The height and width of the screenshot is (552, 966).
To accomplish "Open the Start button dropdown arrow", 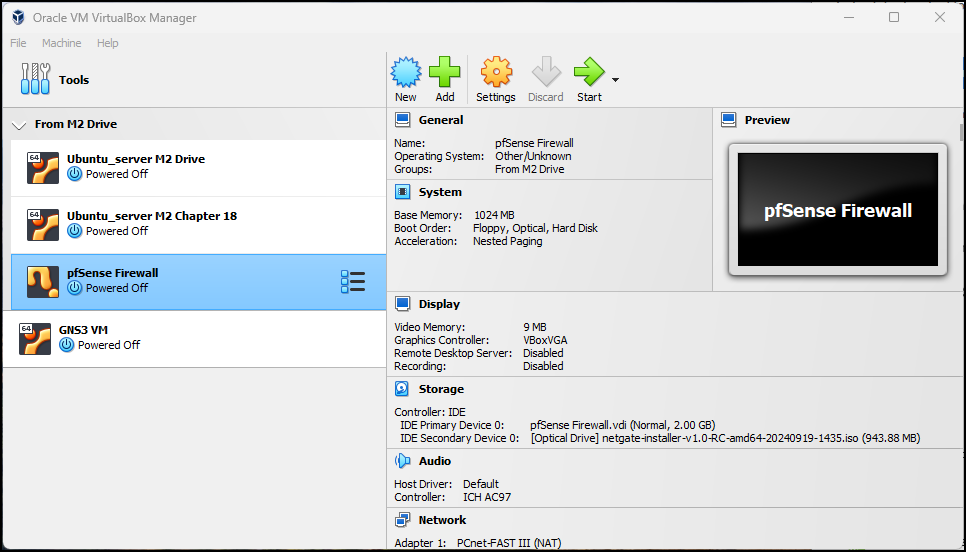I will pyautogui.click(x=615, y=80).
